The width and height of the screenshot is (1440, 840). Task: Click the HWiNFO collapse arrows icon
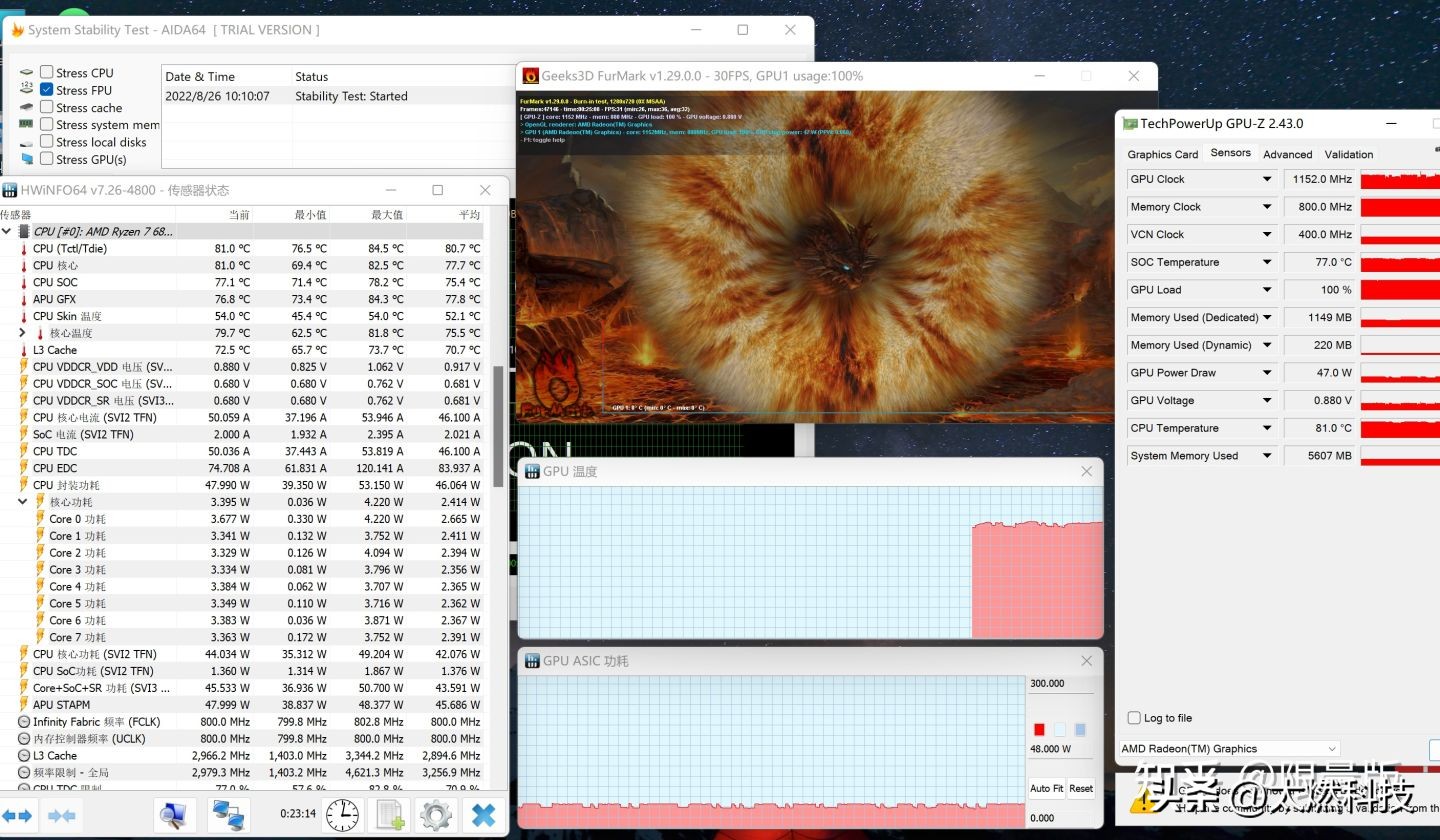(x=62, y=815)
